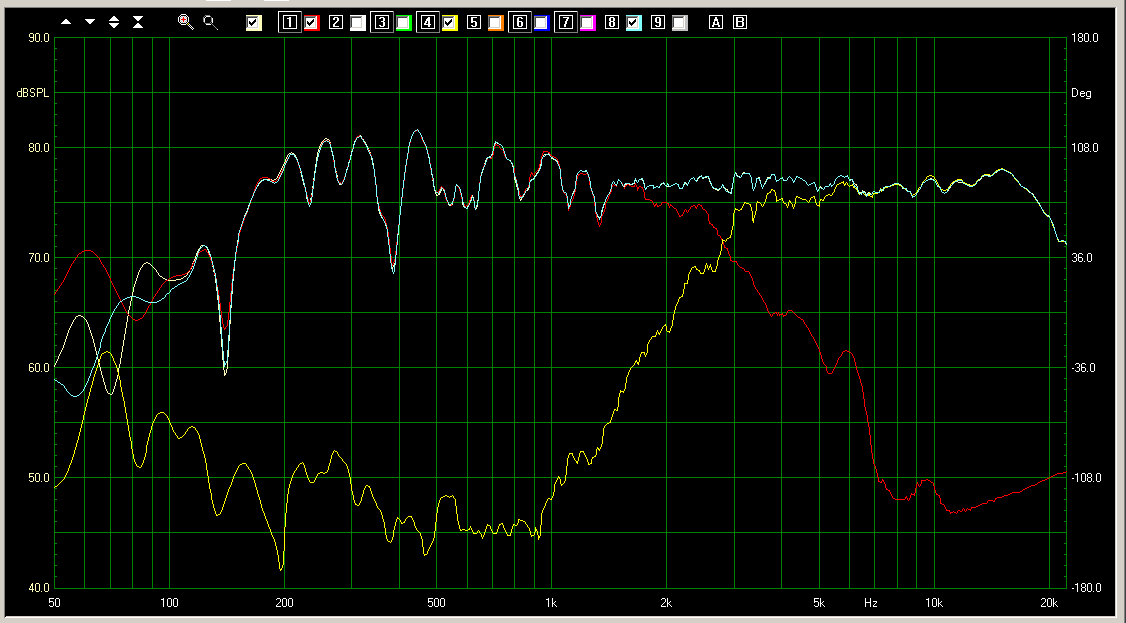Toggle the master checkbox left of curve 1

tap(254, 22)
